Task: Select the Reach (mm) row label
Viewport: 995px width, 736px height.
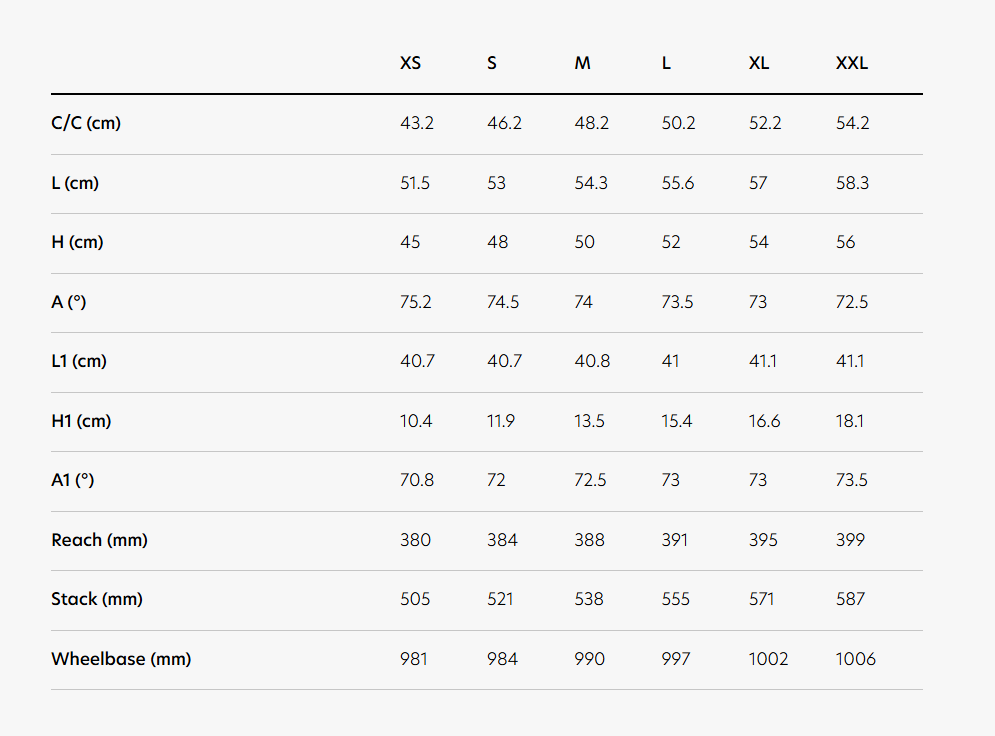Action: (x=99, y=540)
